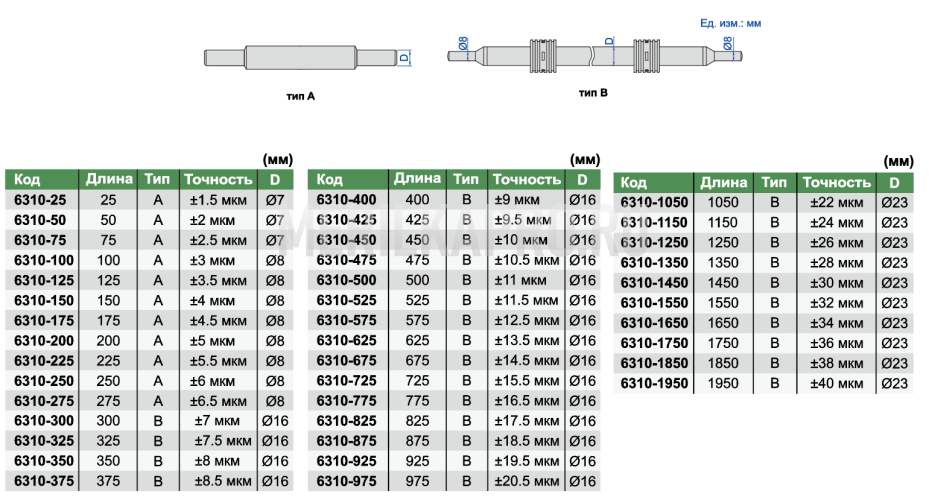Select code cell 6310-125

[x=41, y=281]
